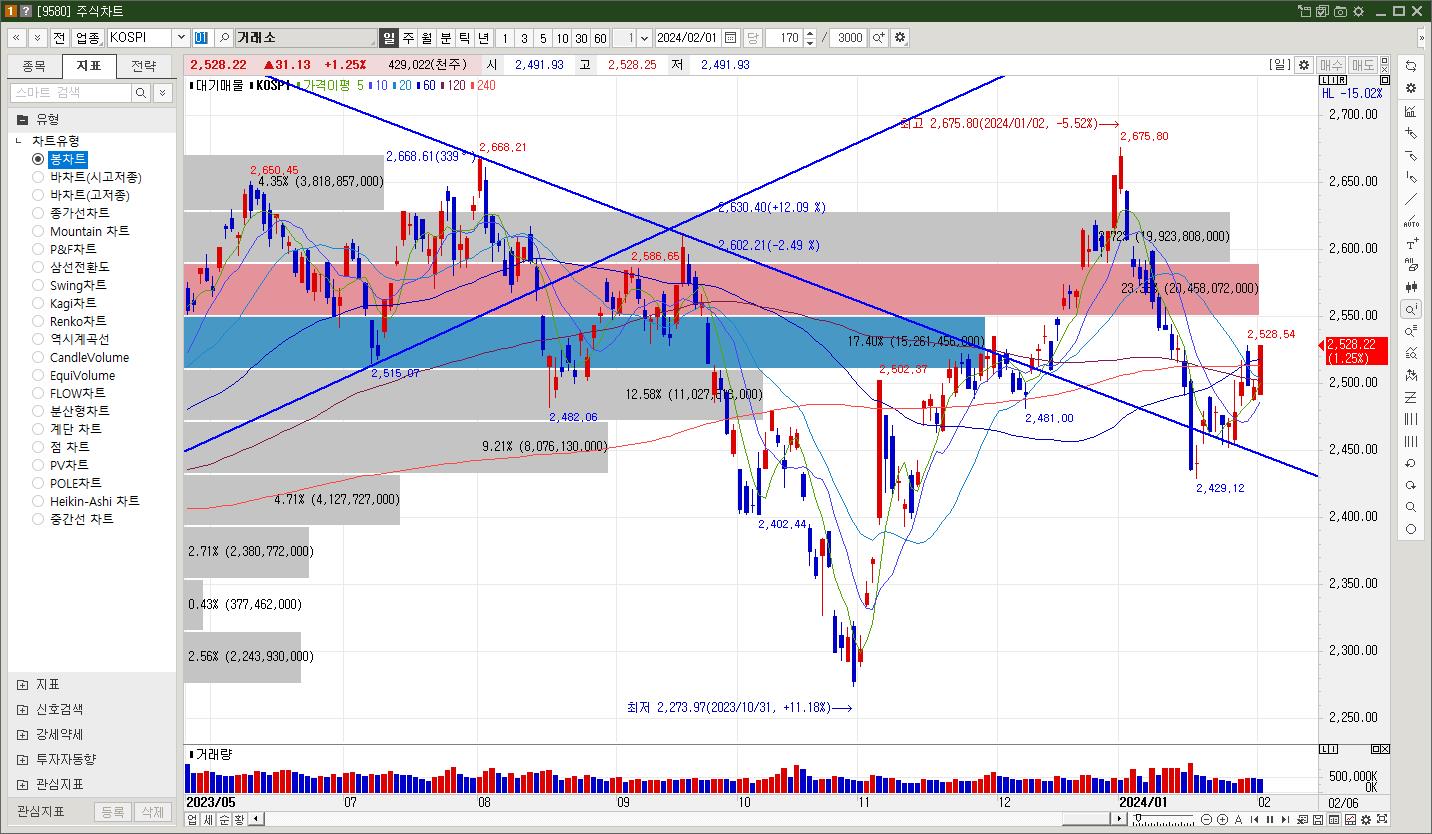This screenshot has width=1432, height=834.
Task: Click the zoom-out minus icon in bottom bar
Action: click(x=1206, y=820)
